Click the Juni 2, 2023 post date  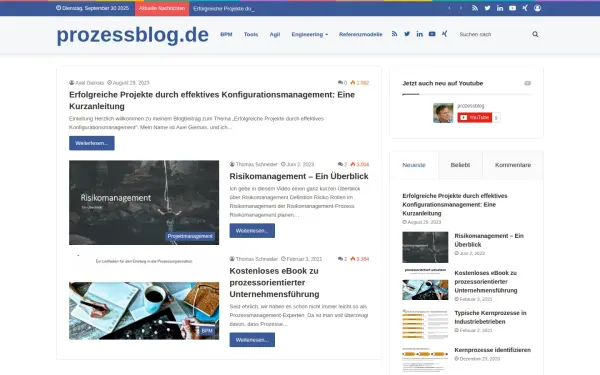pyautogui.click(x=298, y=164)
